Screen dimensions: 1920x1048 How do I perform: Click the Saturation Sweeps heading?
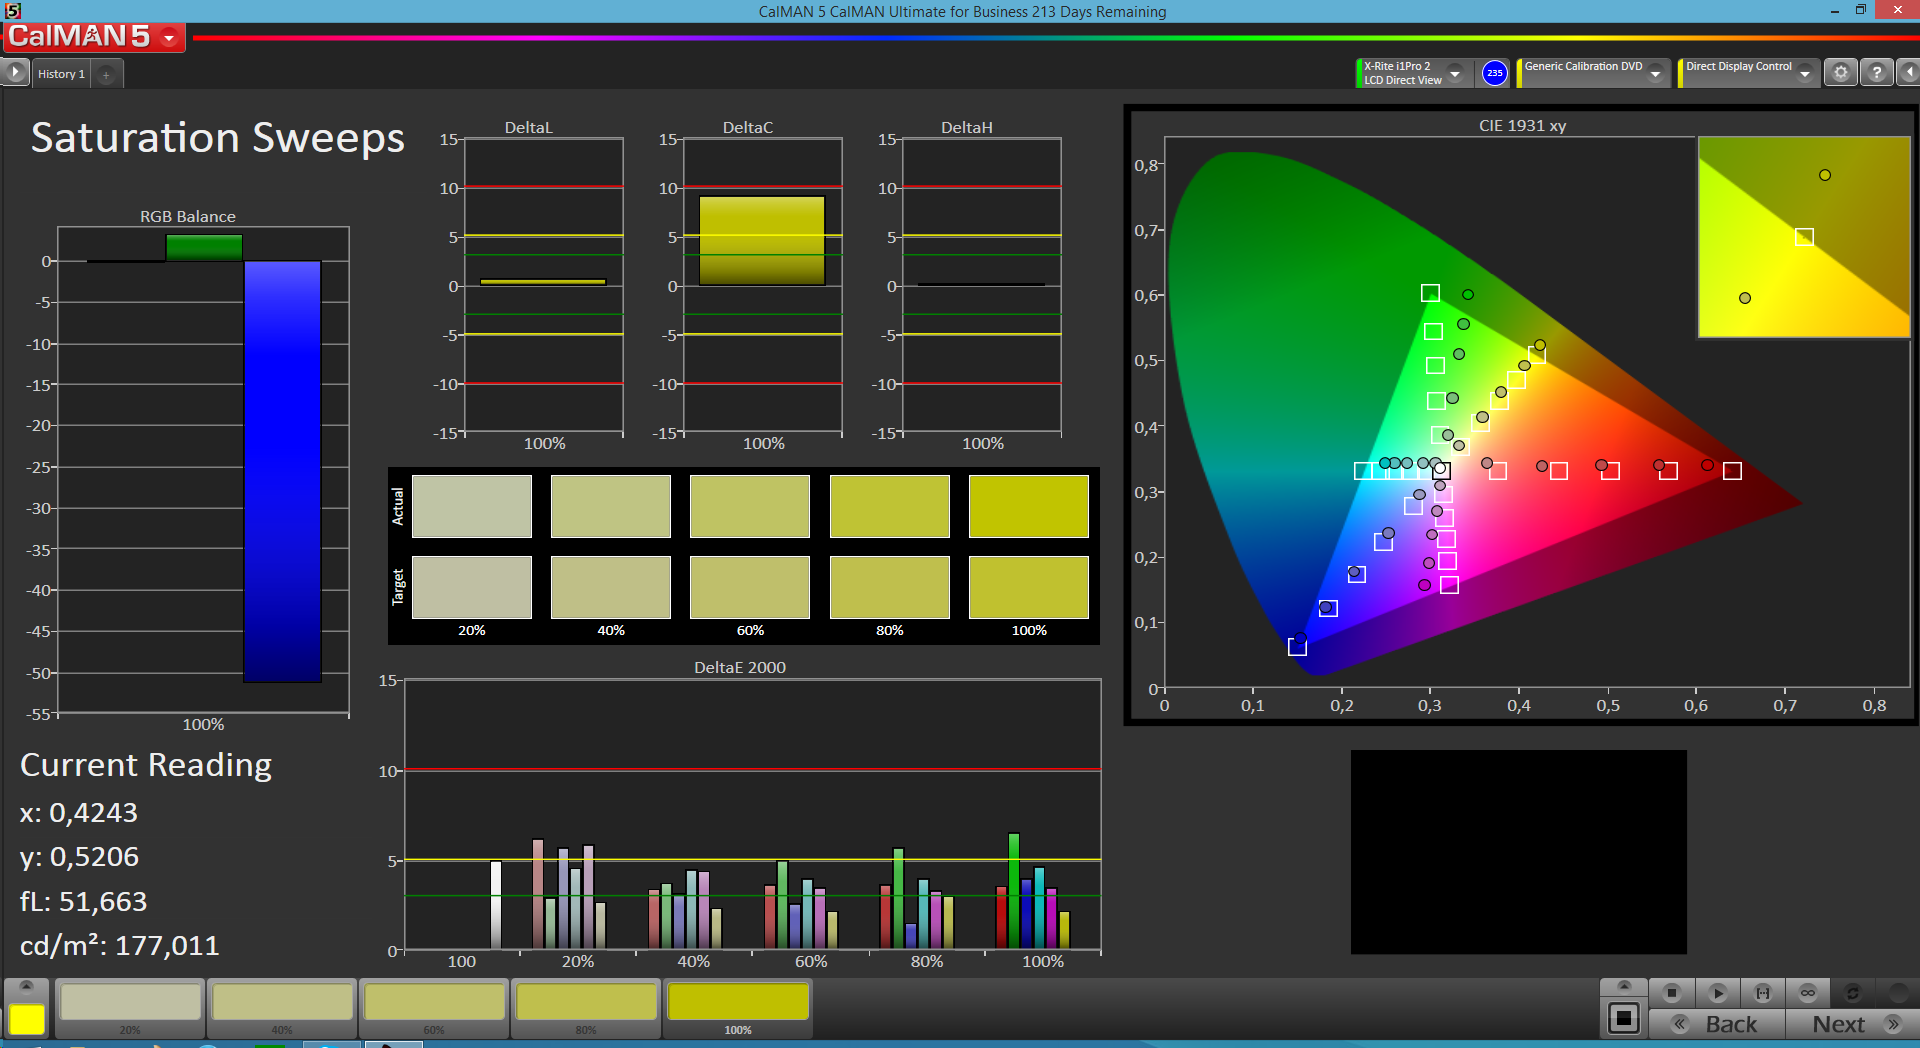pyautogui.click(x=218, y=138)
